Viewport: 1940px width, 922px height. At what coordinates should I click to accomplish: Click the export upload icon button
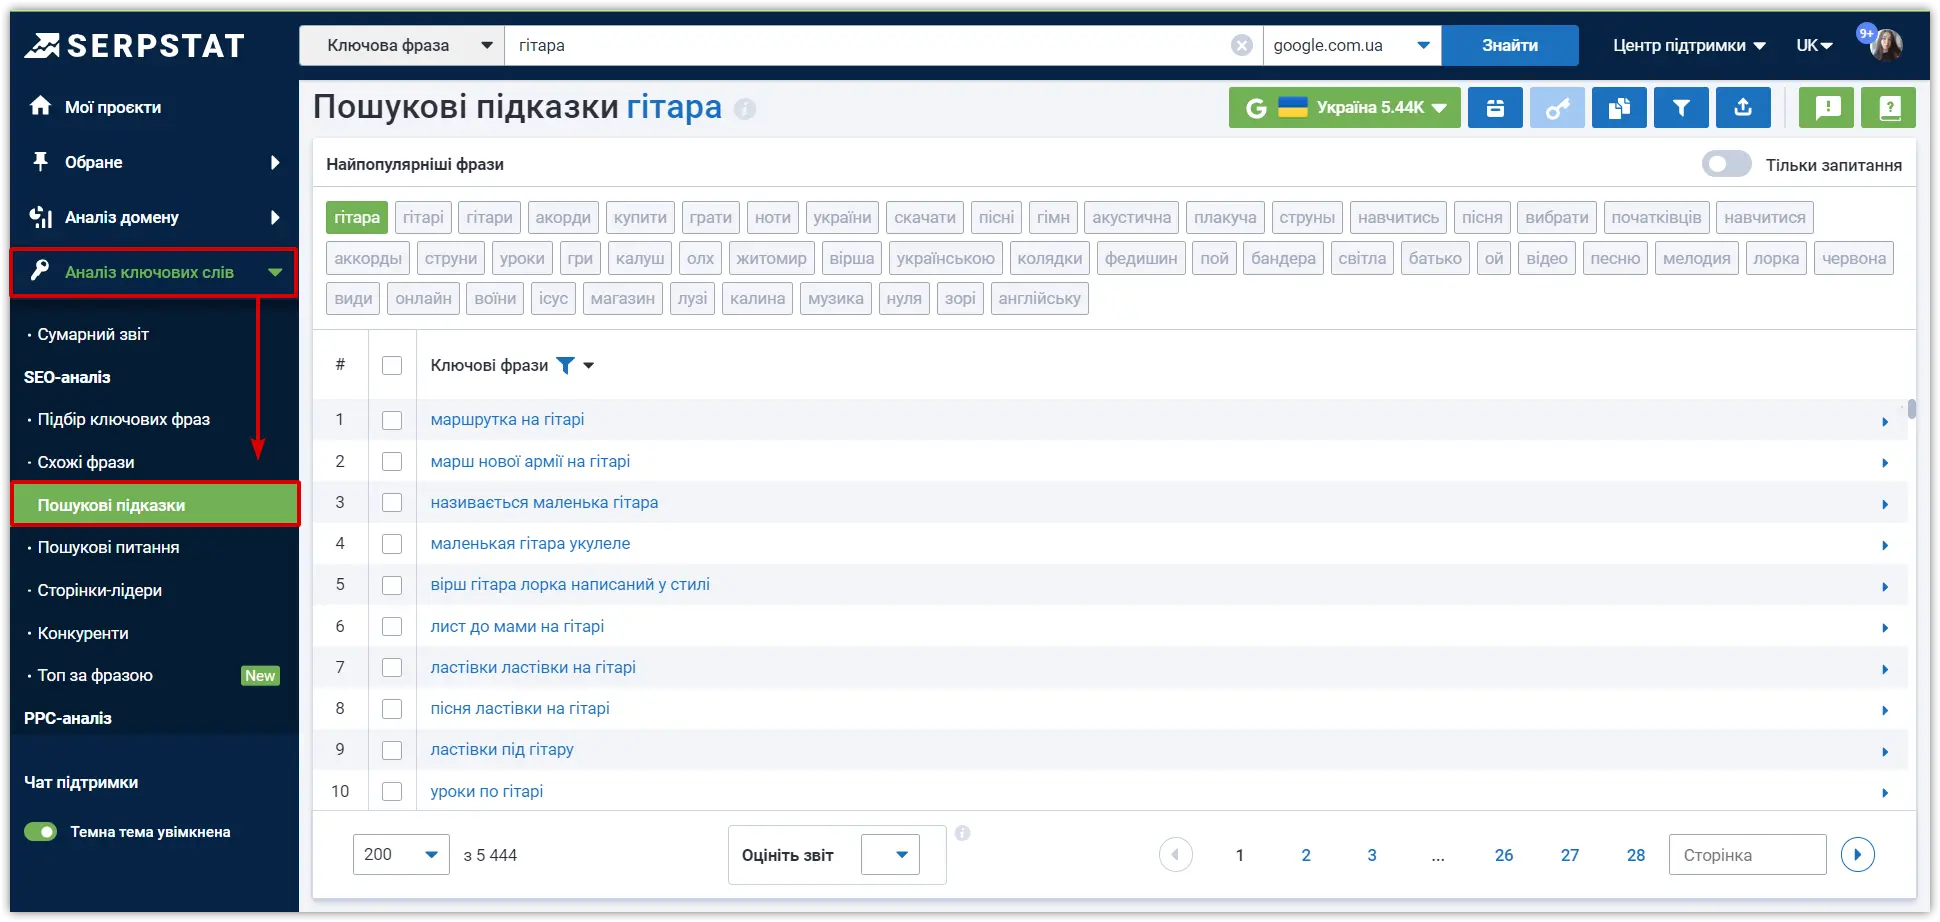[x=1743, y=107]
